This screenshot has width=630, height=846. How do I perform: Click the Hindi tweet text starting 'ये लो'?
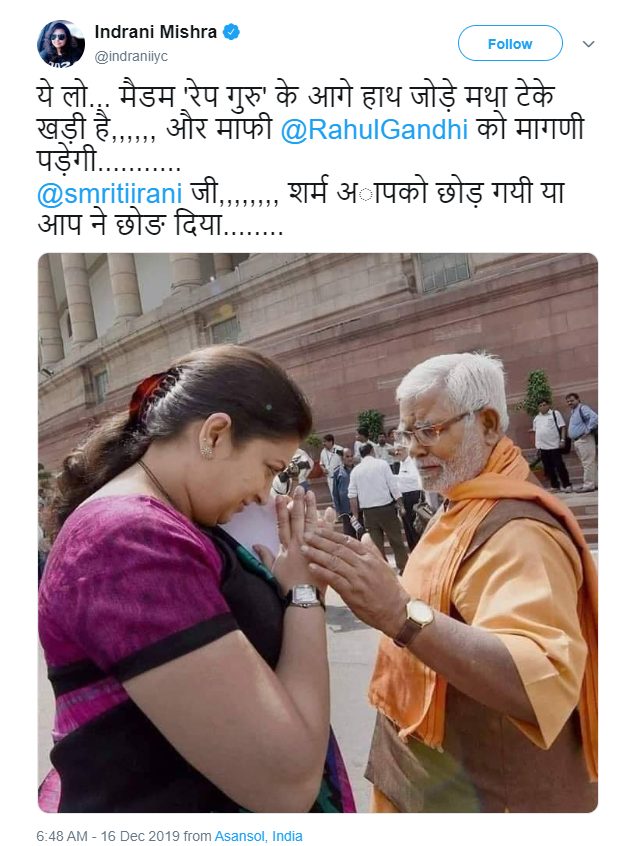click(x=310, y=160)
